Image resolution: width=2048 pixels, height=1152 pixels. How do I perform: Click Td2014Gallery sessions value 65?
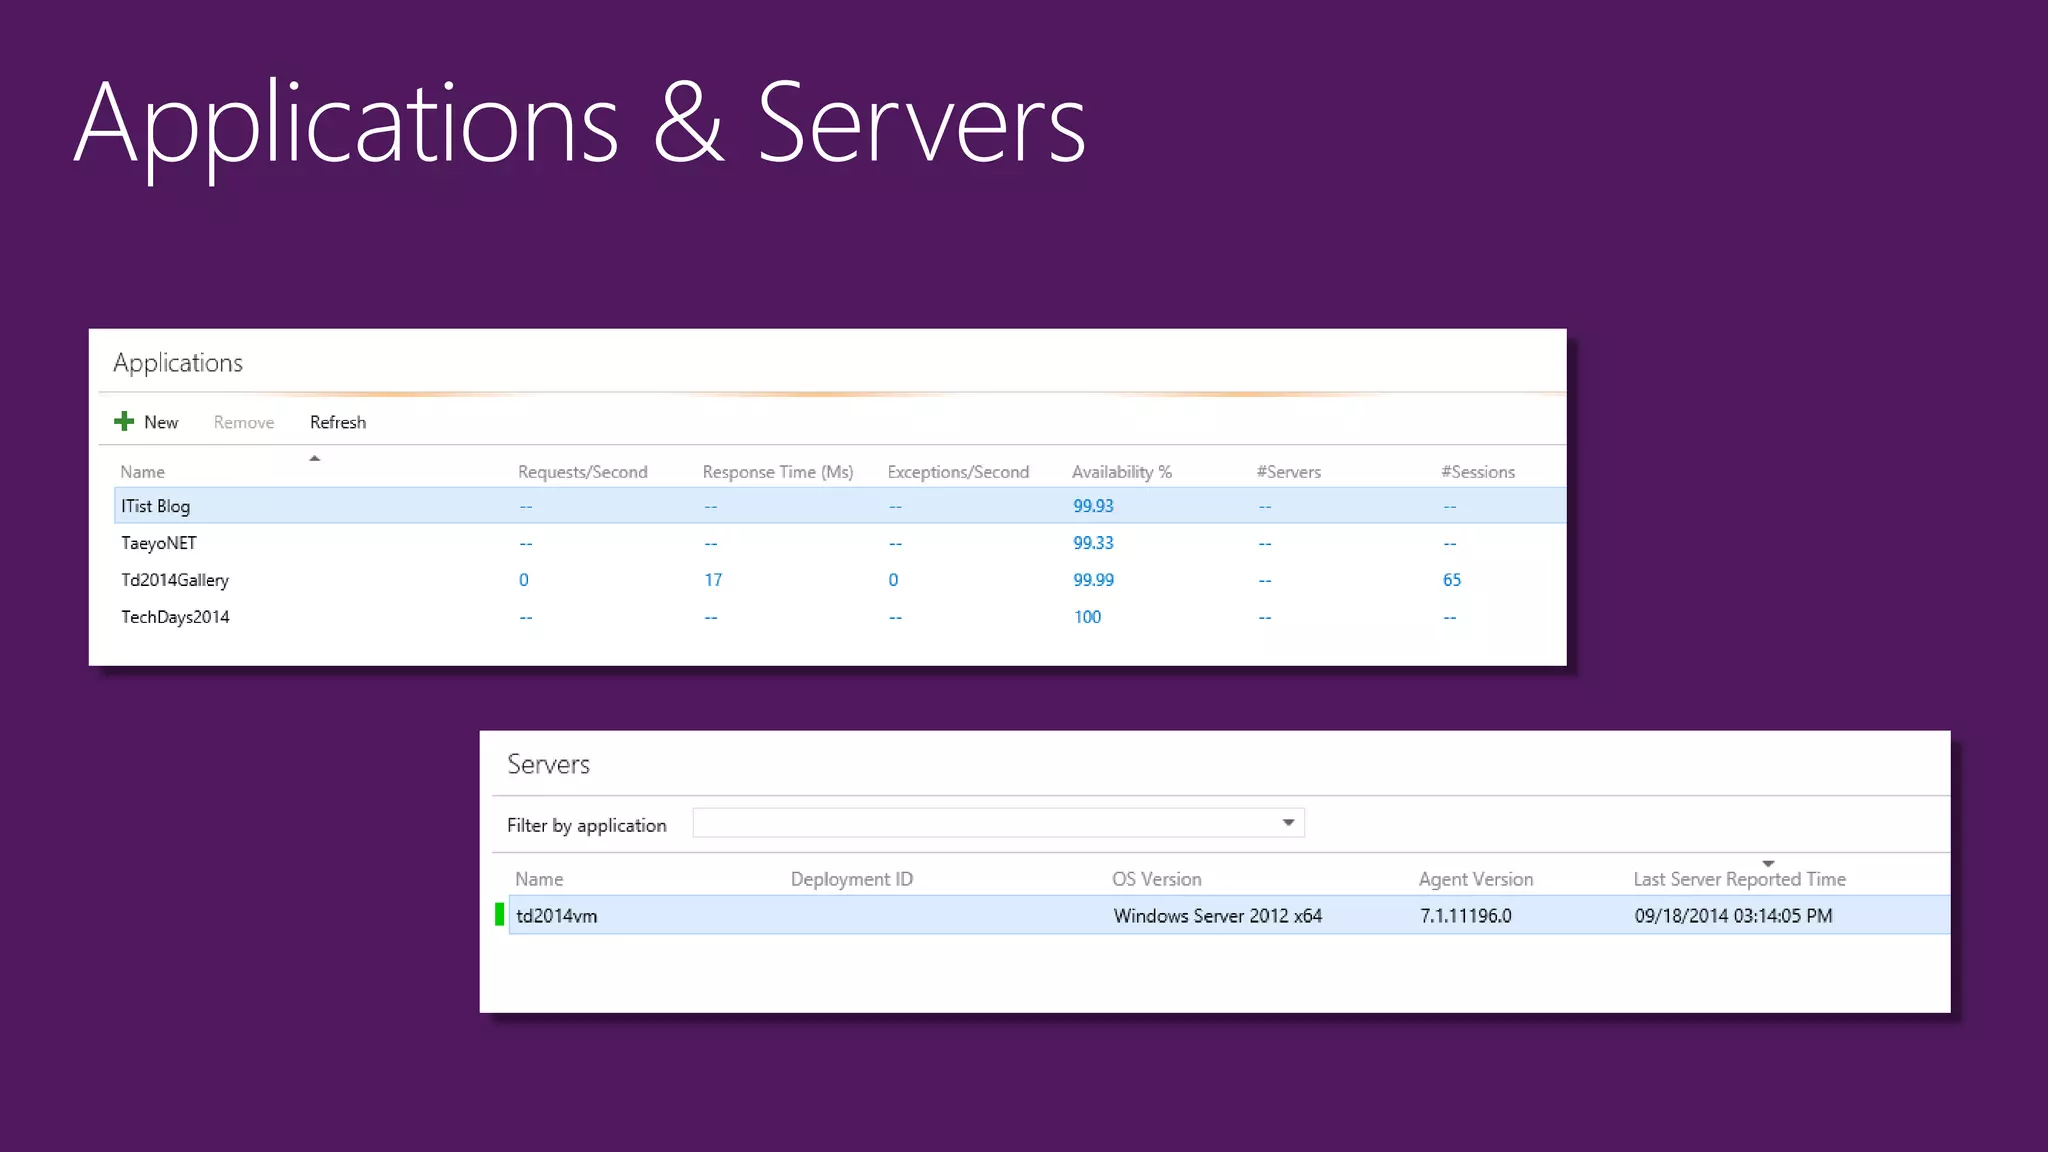click(1451, 580)
